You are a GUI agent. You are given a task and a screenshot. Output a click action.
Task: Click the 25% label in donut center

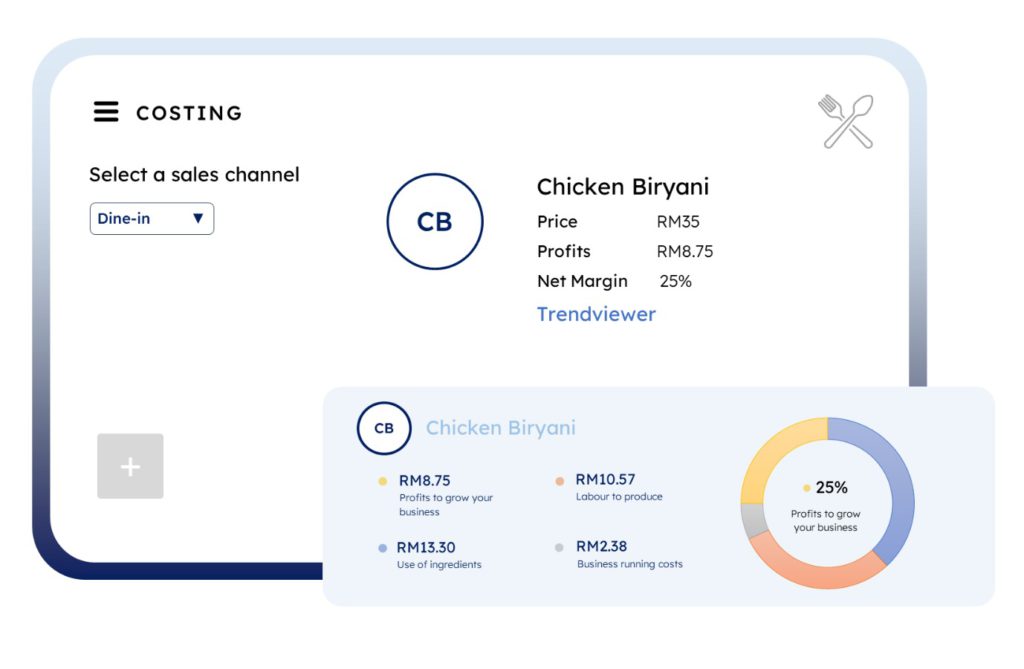(831, 488)
